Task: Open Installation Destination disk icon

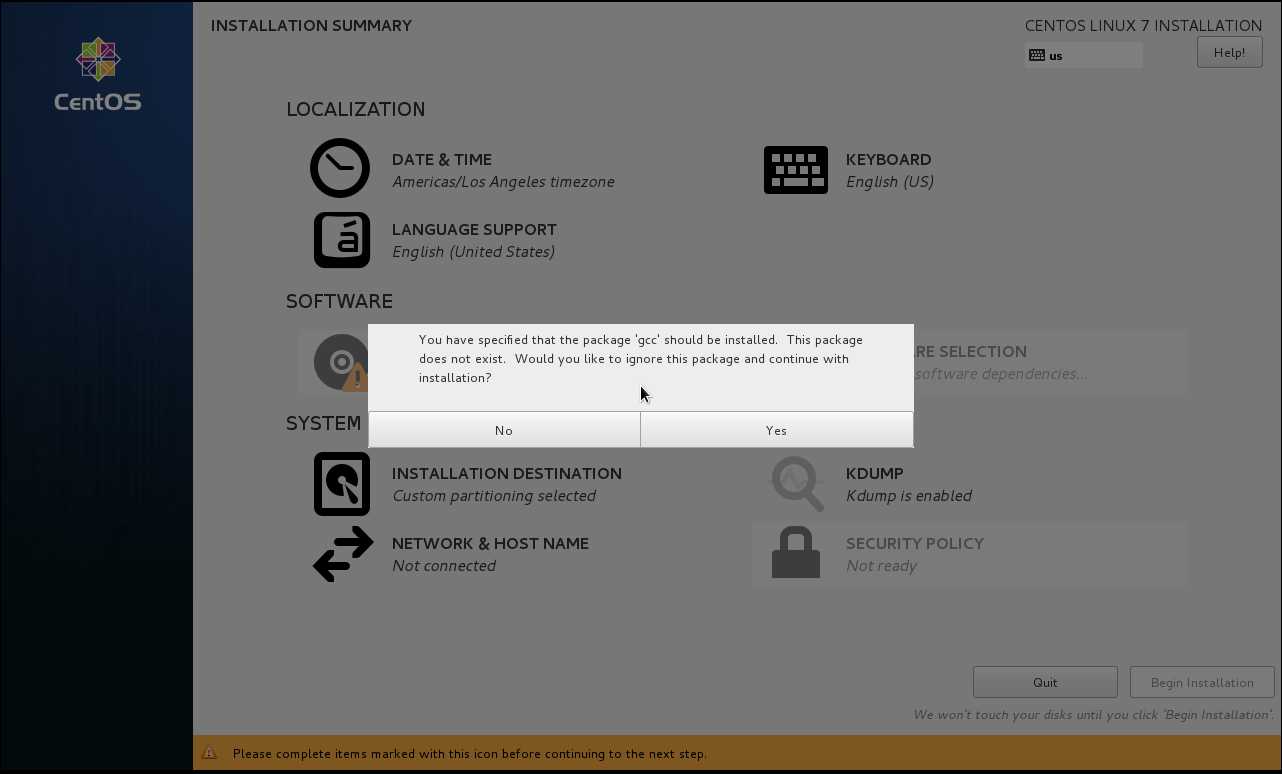Action: click(342, 484)
